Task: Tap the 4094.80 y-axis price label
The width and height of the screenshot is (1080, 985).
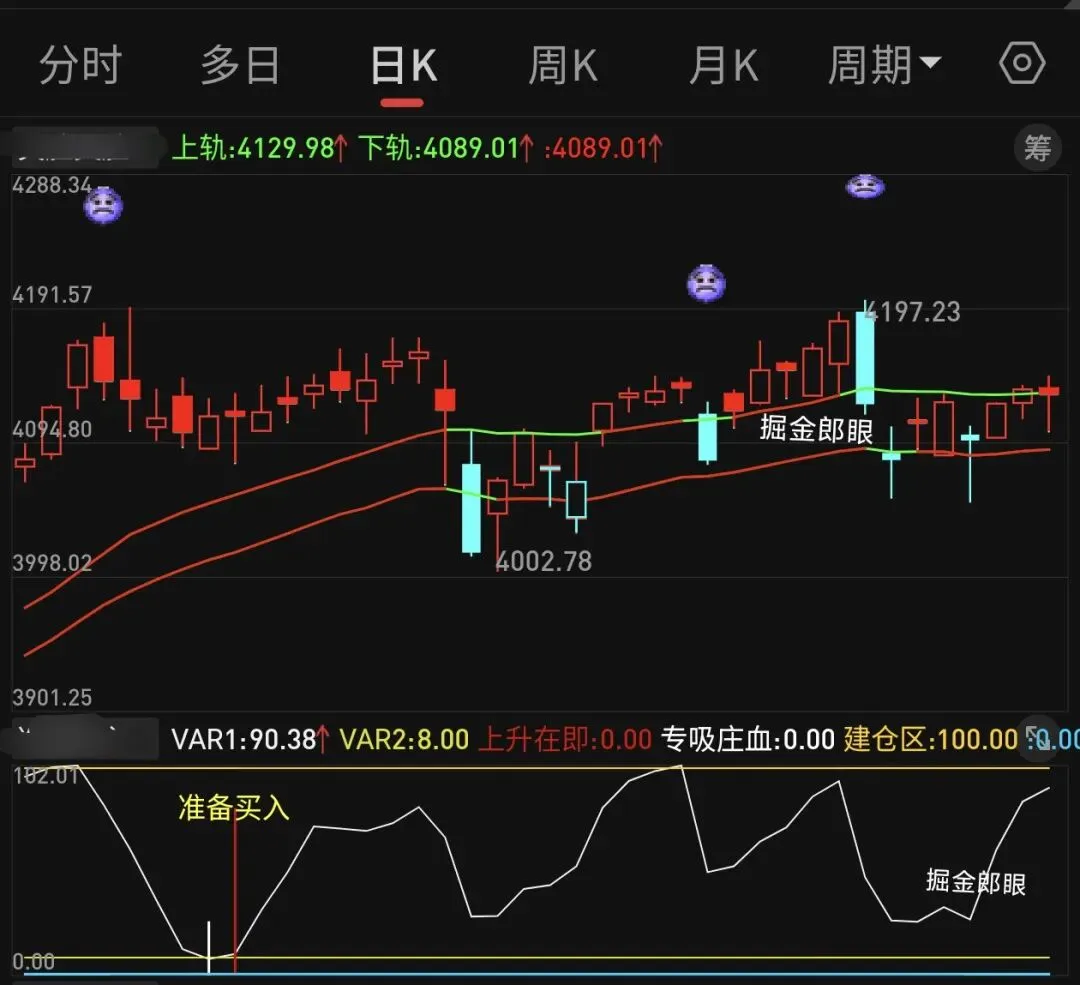Action: [x=52, y=429]
